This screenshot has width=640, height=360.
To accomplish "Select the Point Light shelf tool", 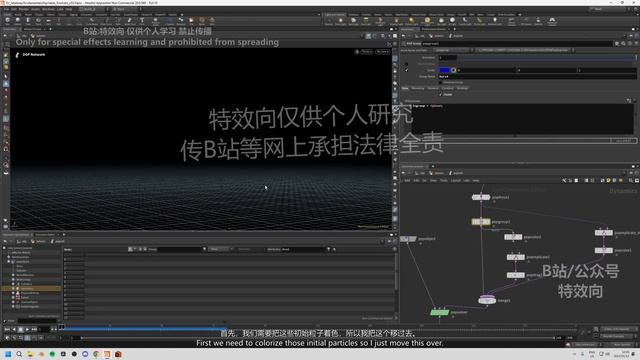I will 340,20.
